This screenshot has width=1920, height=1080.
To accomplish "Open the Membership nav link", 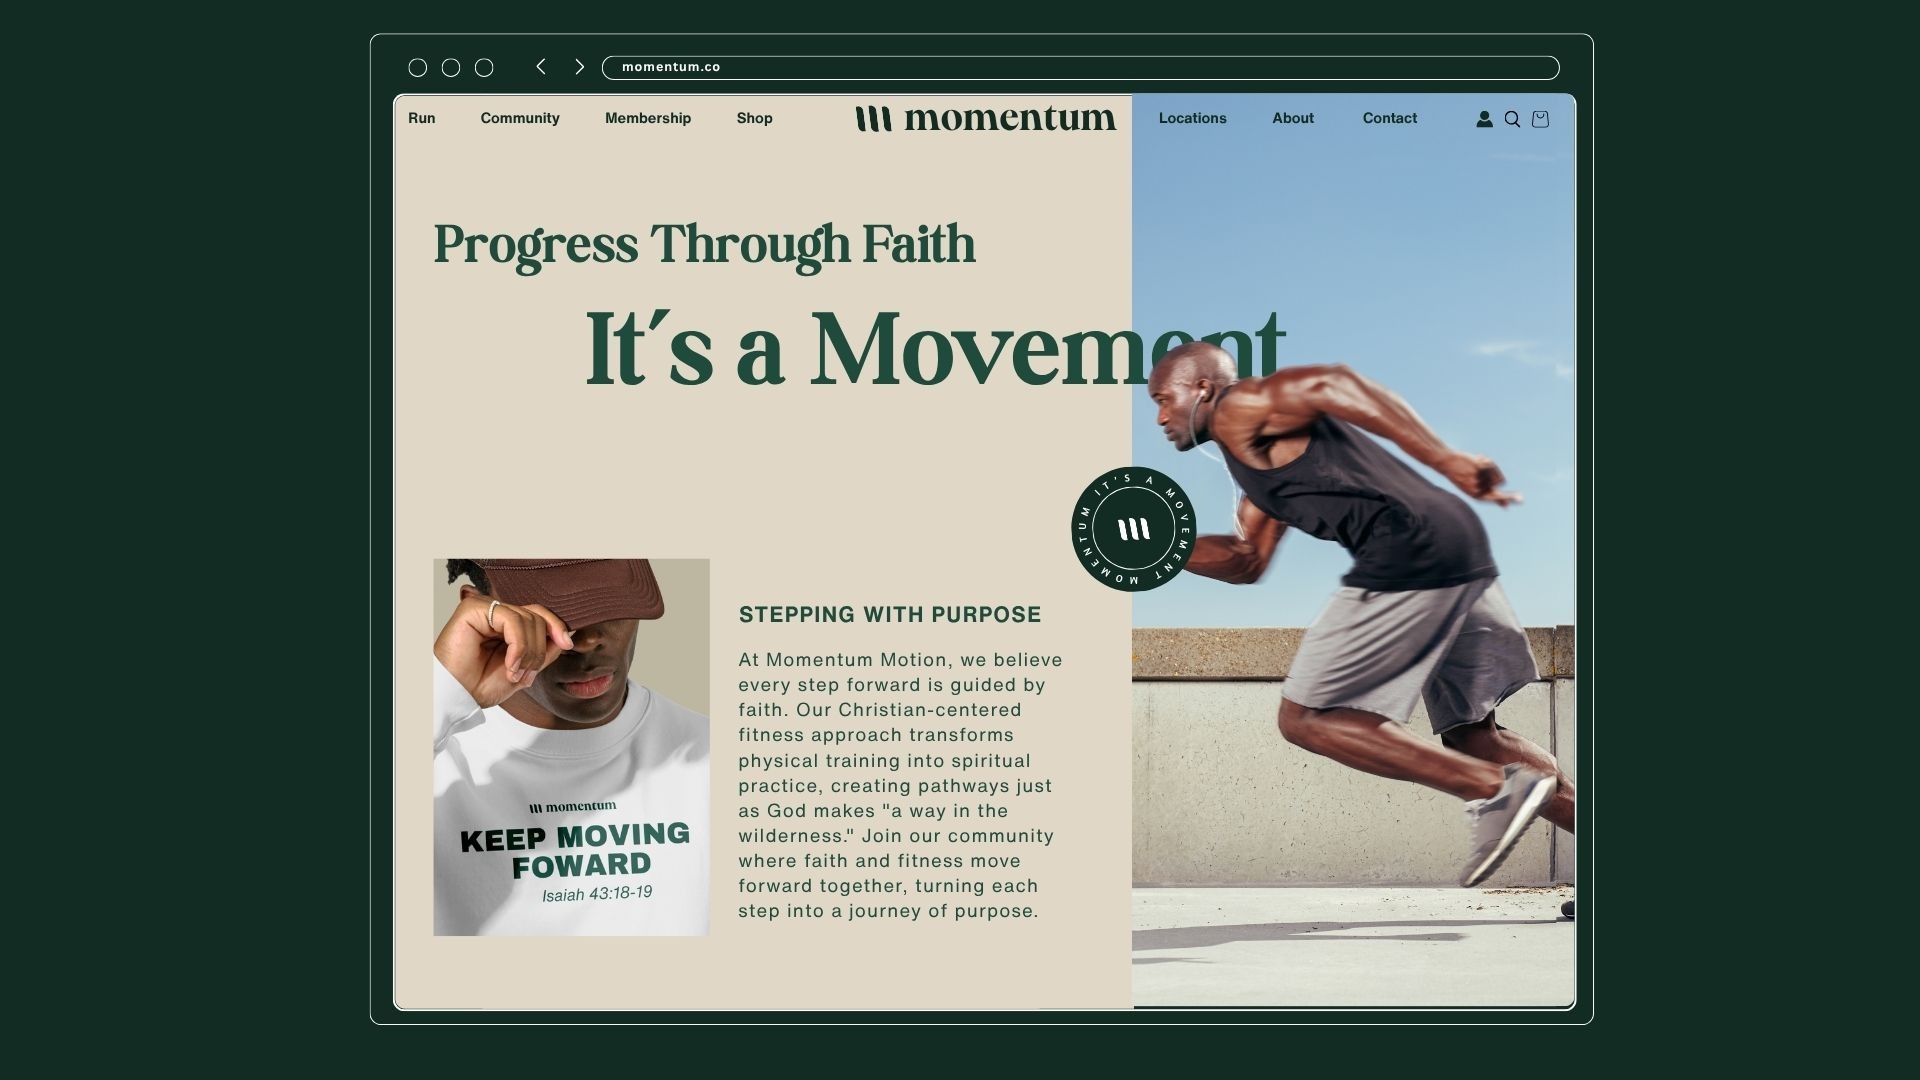I will (x=648, y=118).
